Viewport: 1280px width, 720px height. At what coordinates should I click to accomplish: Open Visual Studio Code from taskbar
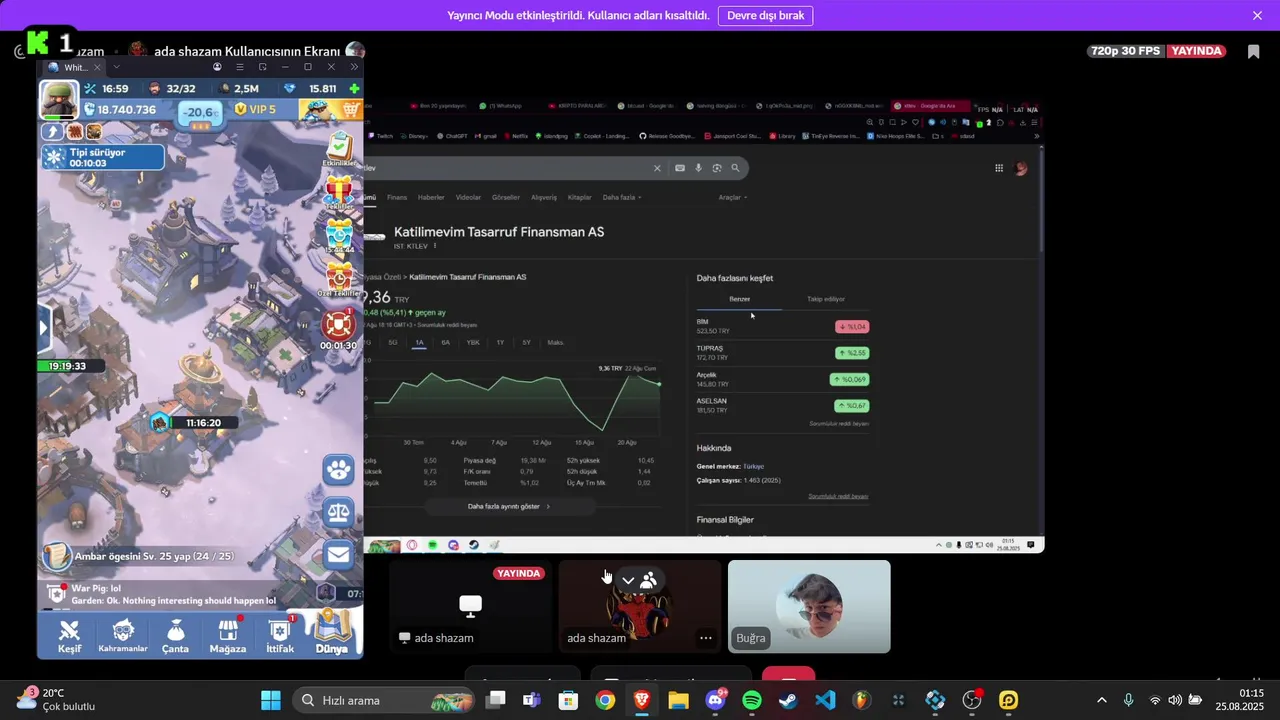pyautogui.click(x=825, y=700)
